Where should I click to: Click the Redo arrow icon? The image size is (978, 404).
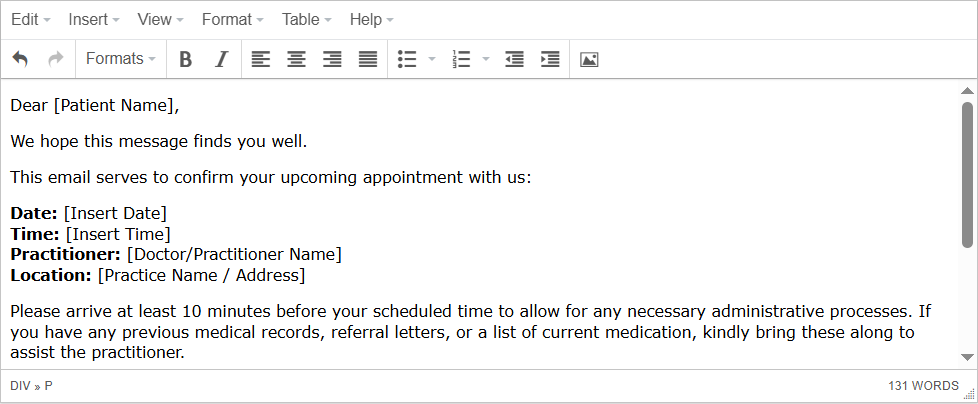tap(56, 59)
